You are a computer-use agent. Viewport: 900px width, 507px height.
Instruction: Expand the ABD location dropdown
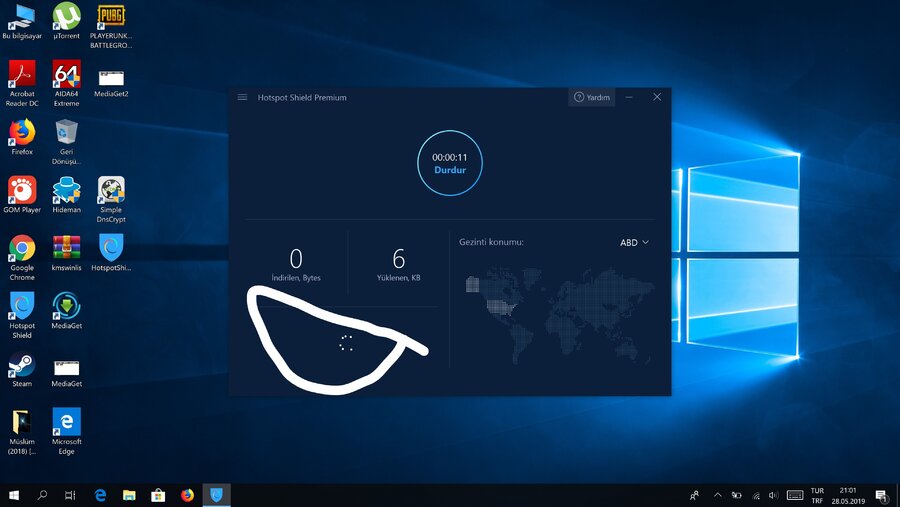point(634,242)
